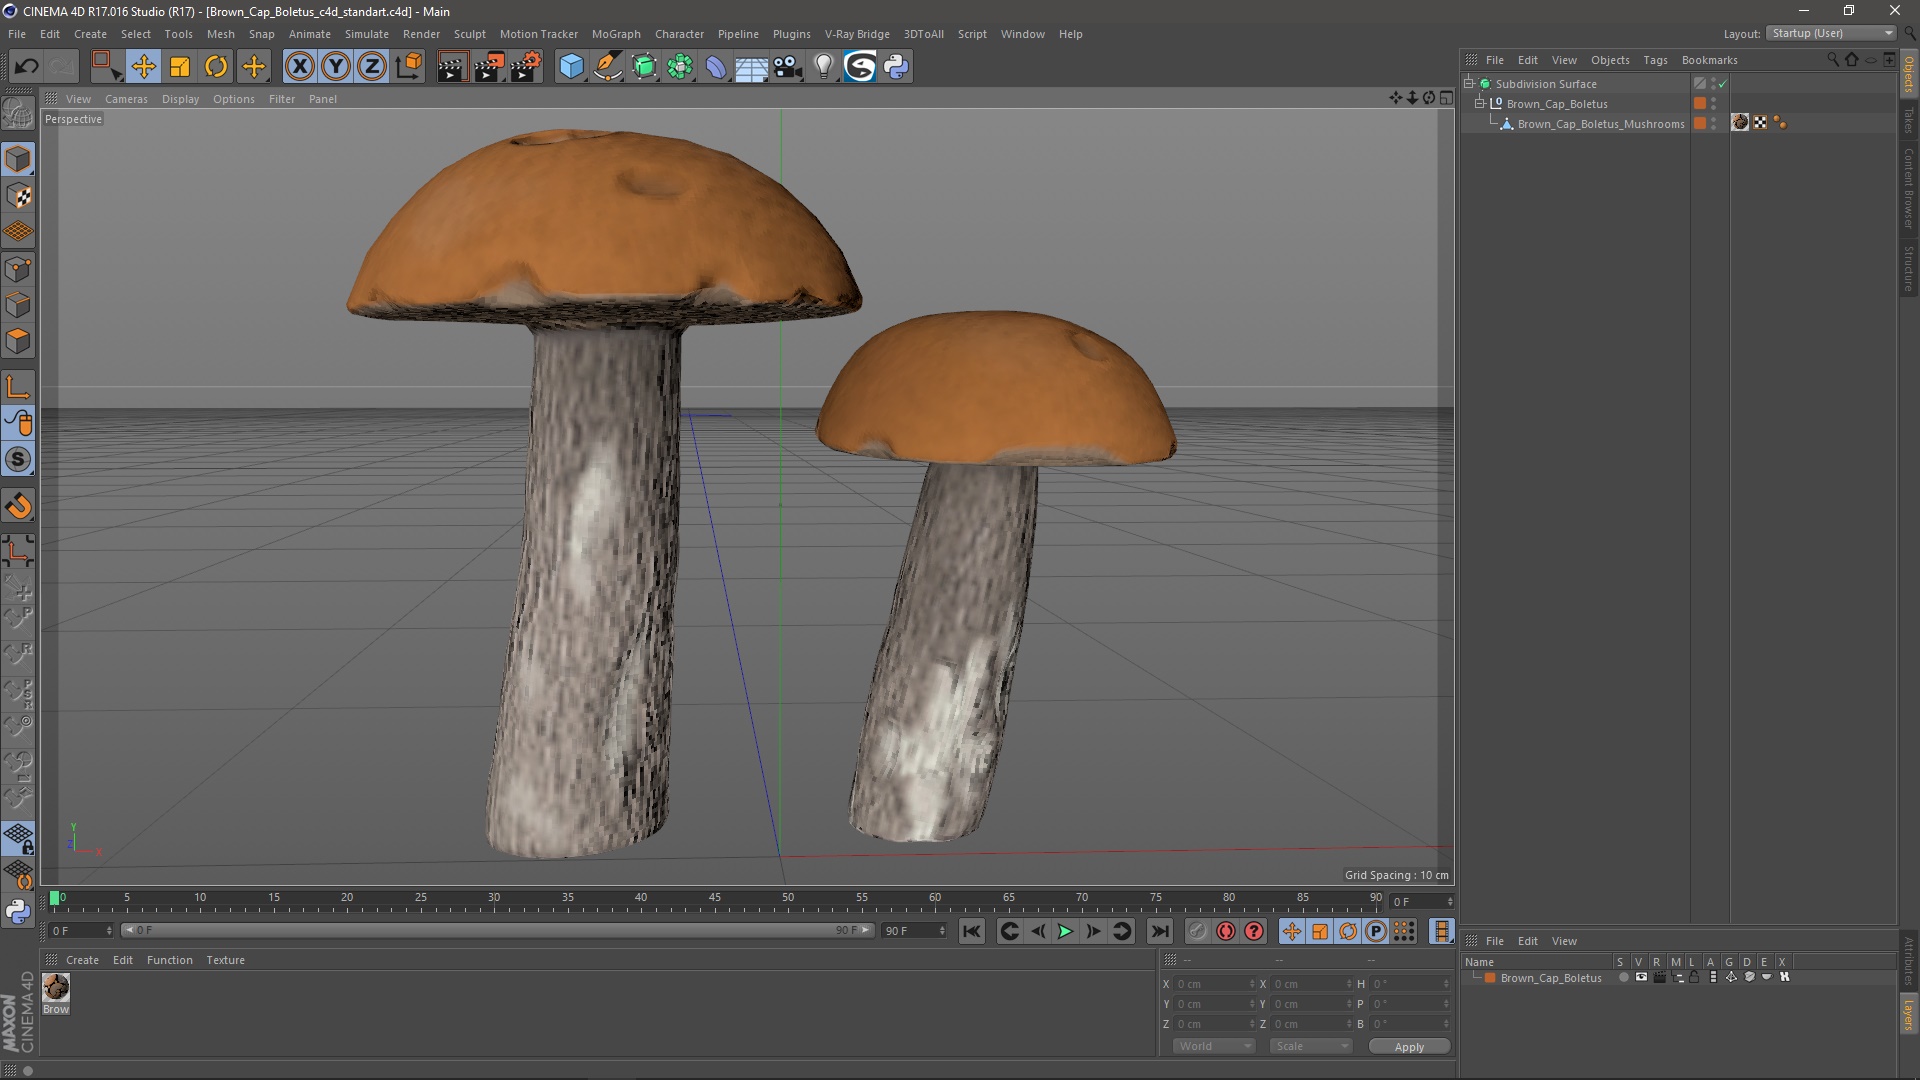1920x1080 pixels.
Task: Add a Cube primitive object
Action: tap(571, 67)
